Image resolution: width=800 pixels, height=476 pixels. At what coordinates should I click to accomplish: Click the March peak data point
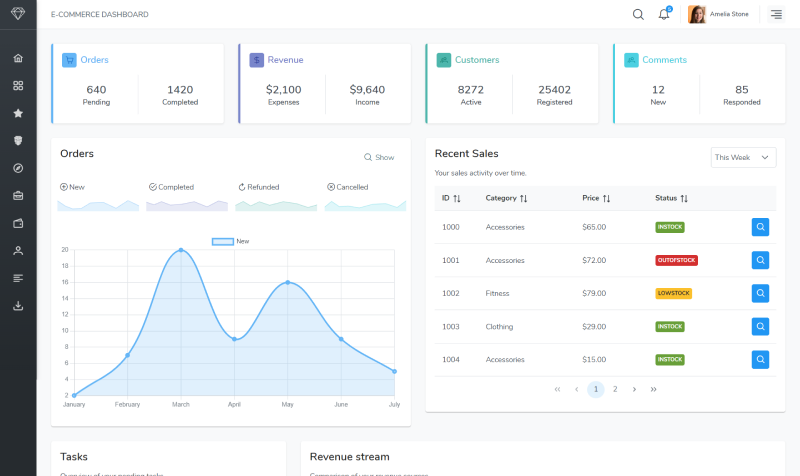[181, 250]
